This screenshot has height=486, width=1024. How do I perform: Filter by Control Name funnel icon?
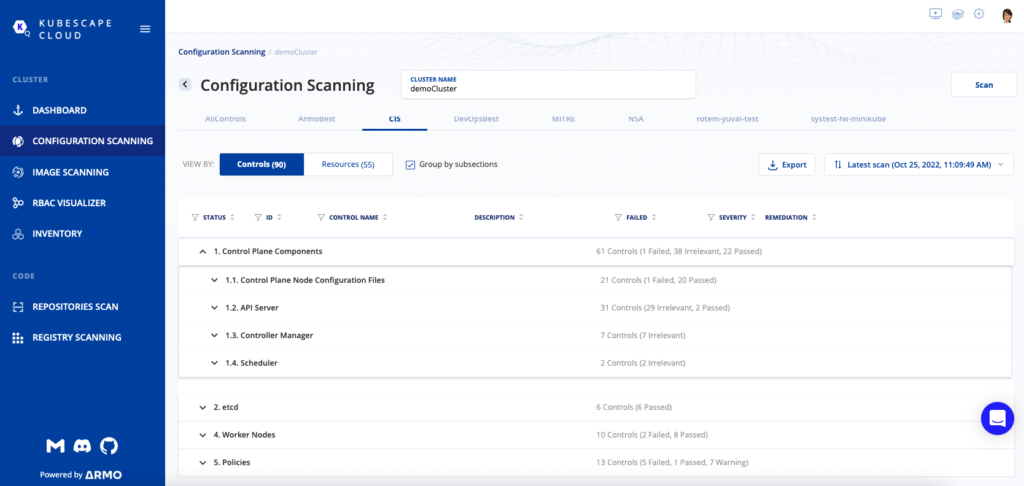pyautogui.click(x=321, y=218)
